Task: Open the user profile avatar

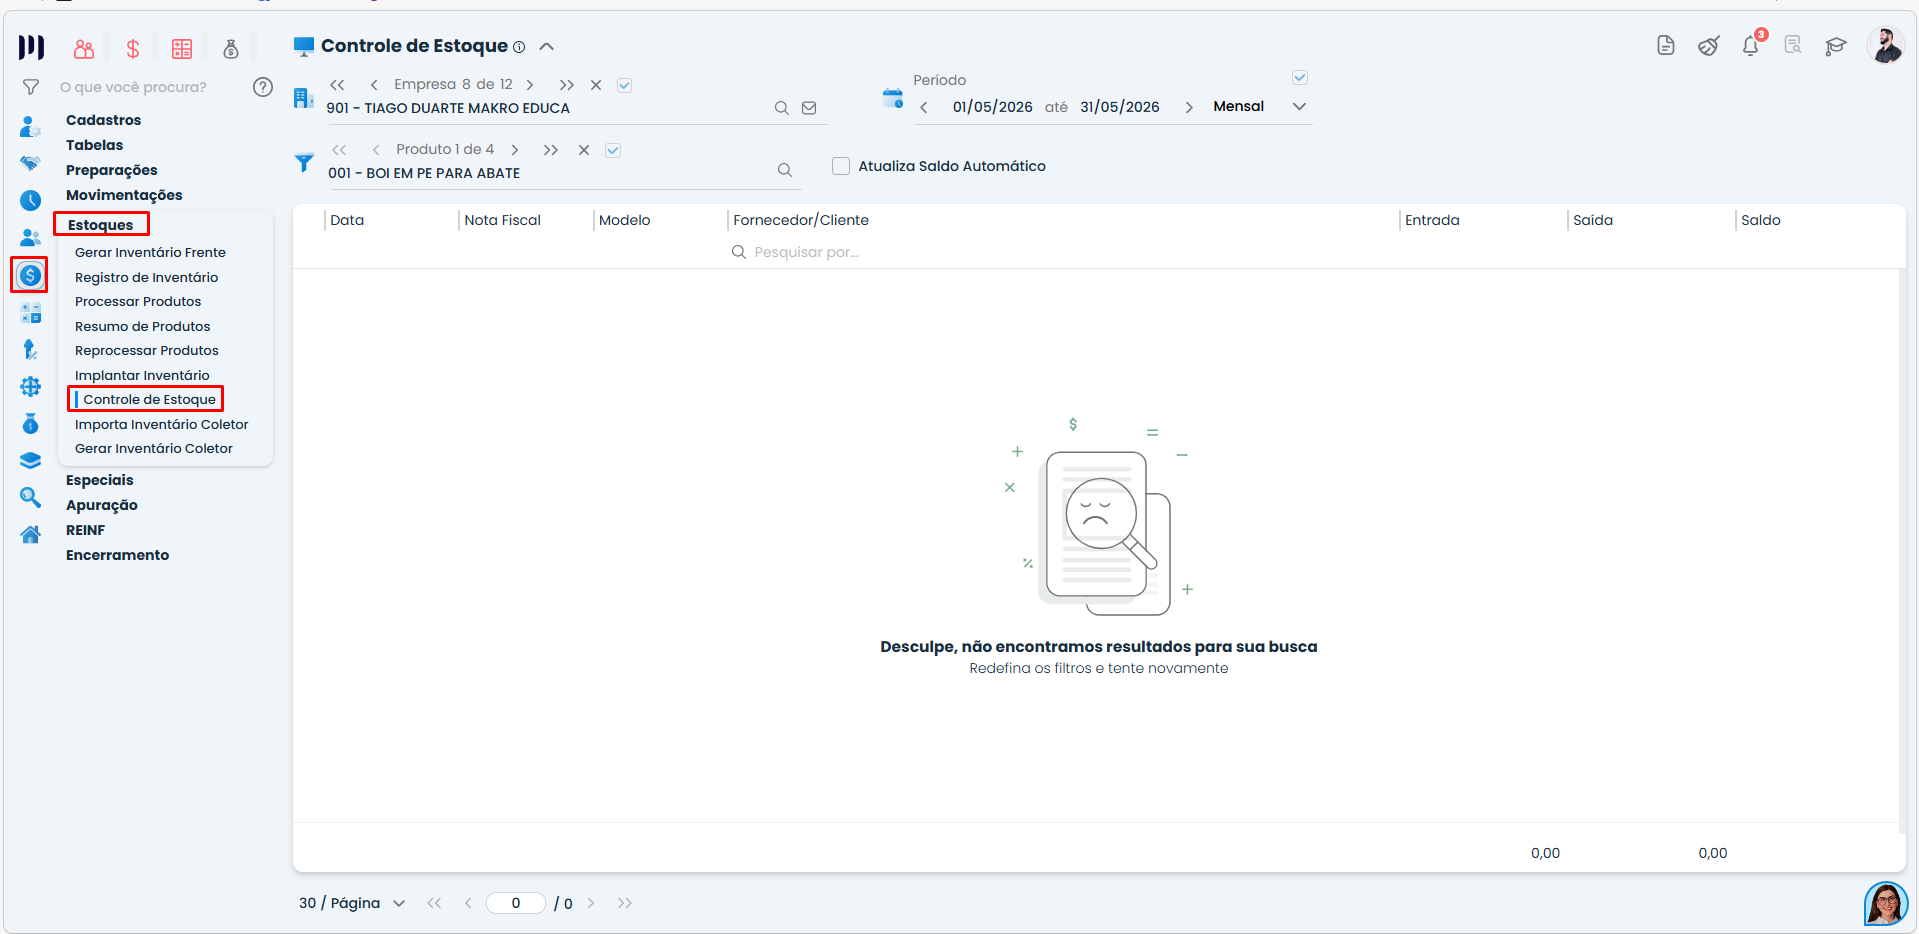Action: 1886,45
